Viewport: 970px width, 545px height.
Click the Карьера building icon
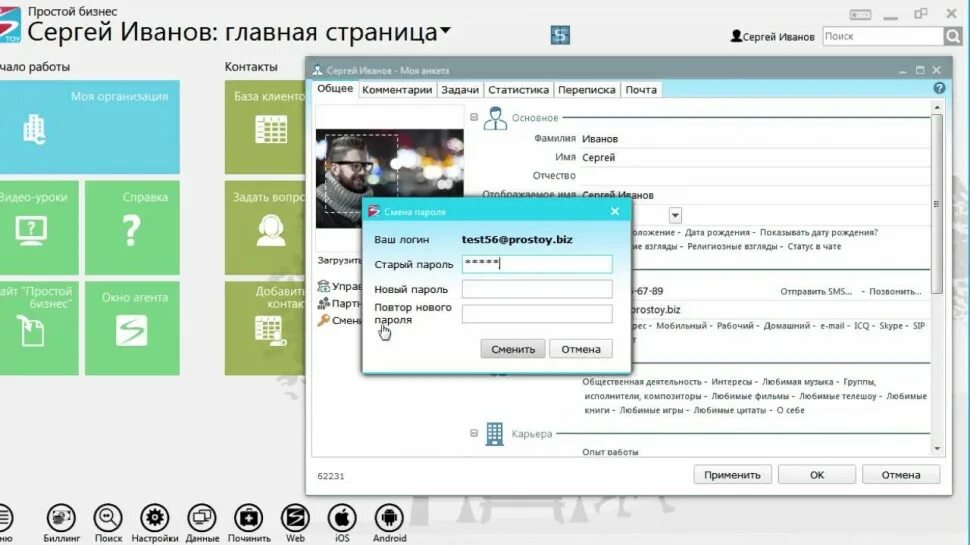(494, 434)
